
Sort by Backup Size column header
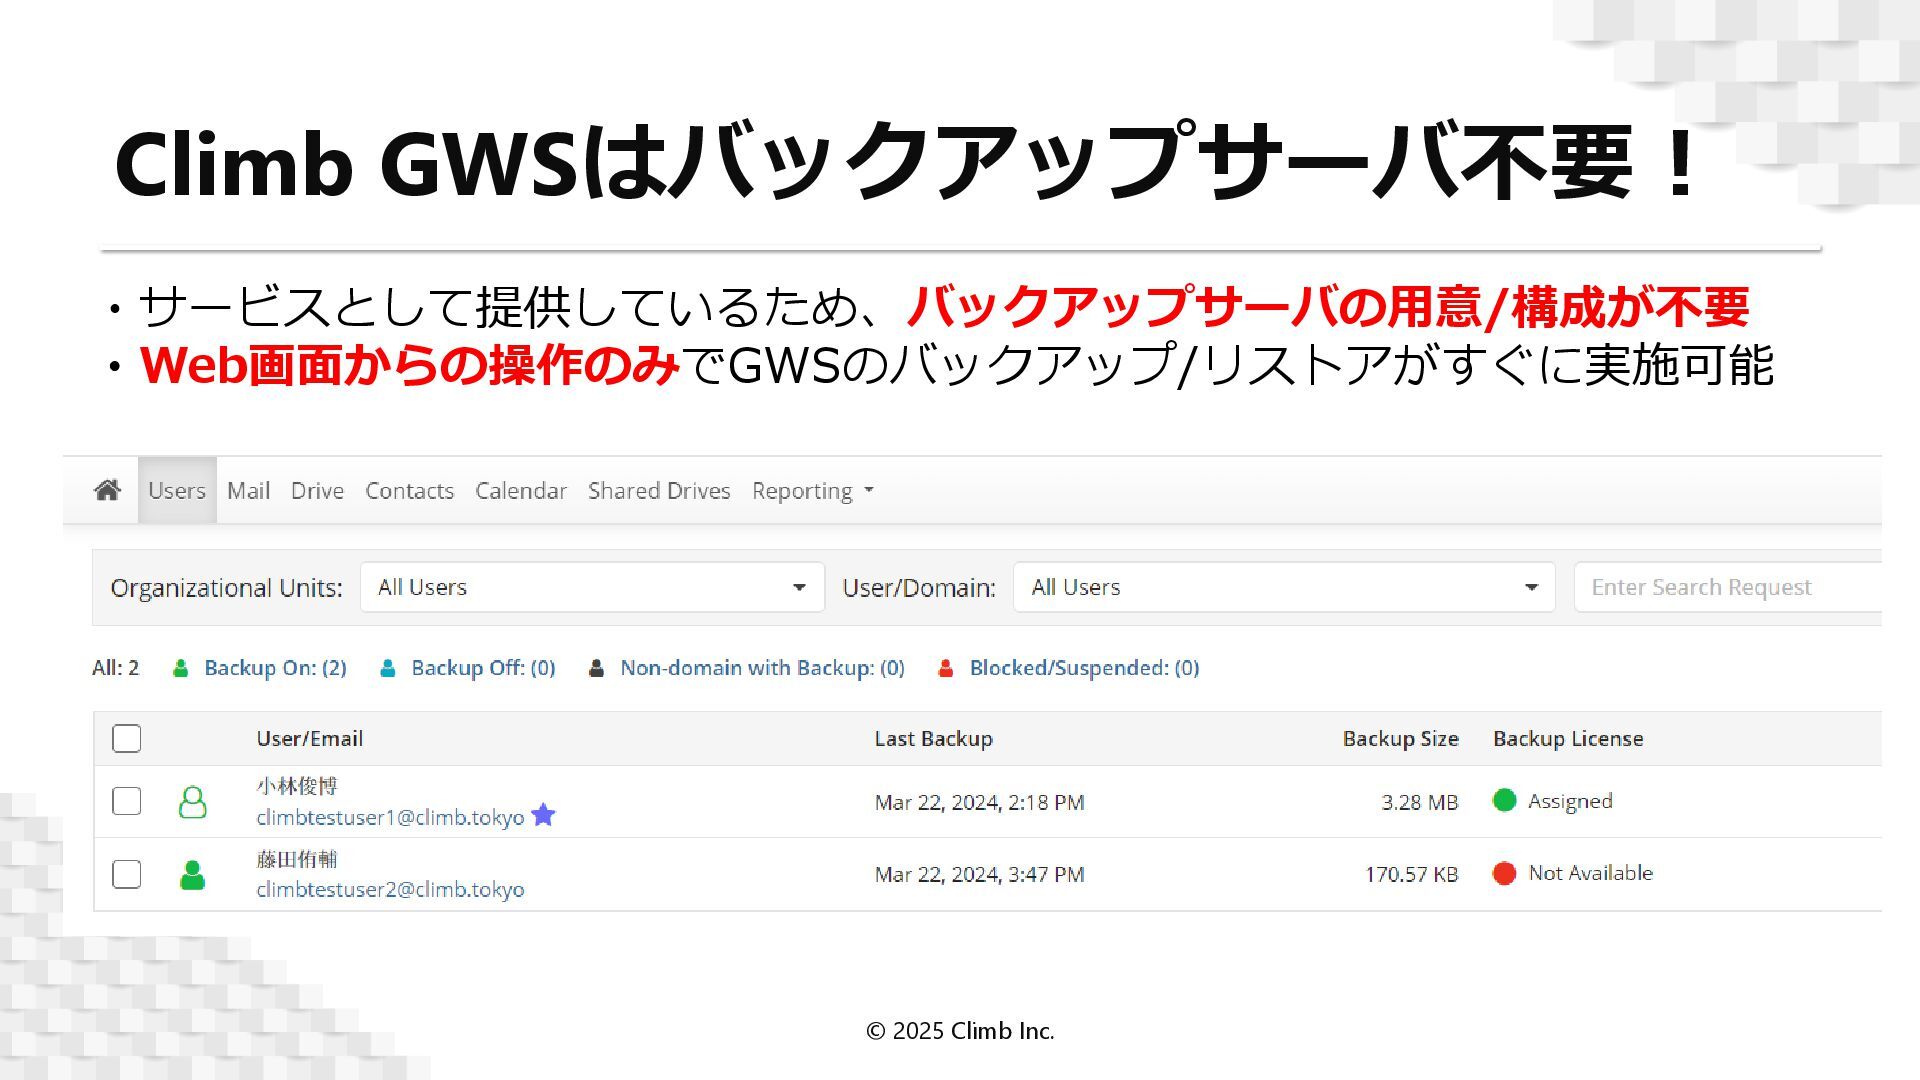click(1400, 739)
